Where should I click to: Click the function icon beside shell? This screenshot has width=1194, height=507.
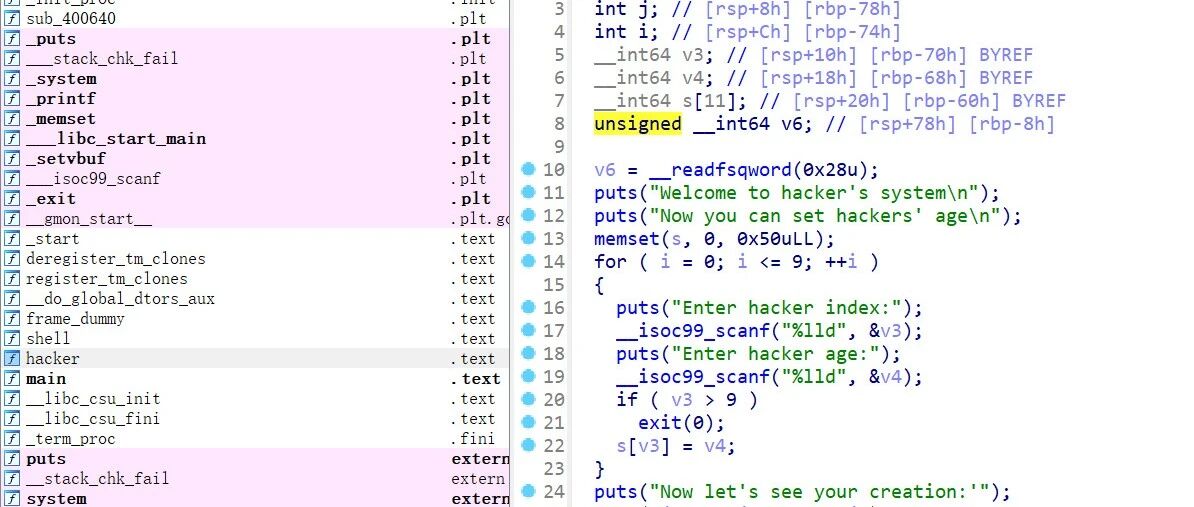click(x=11, y=339)
